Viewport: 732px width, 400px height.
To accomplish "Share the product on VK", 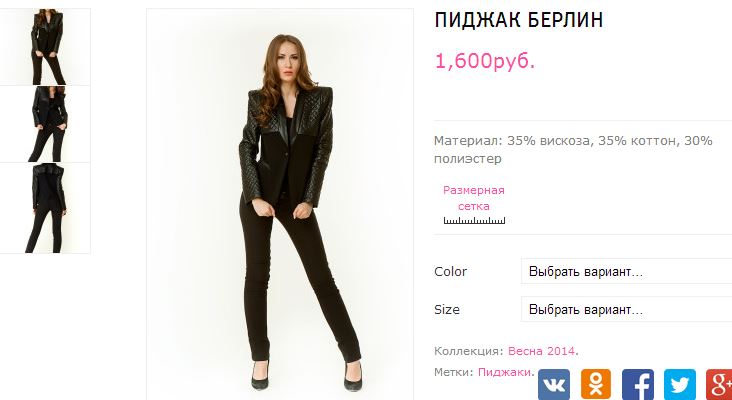I will click(x=554, y=385).
